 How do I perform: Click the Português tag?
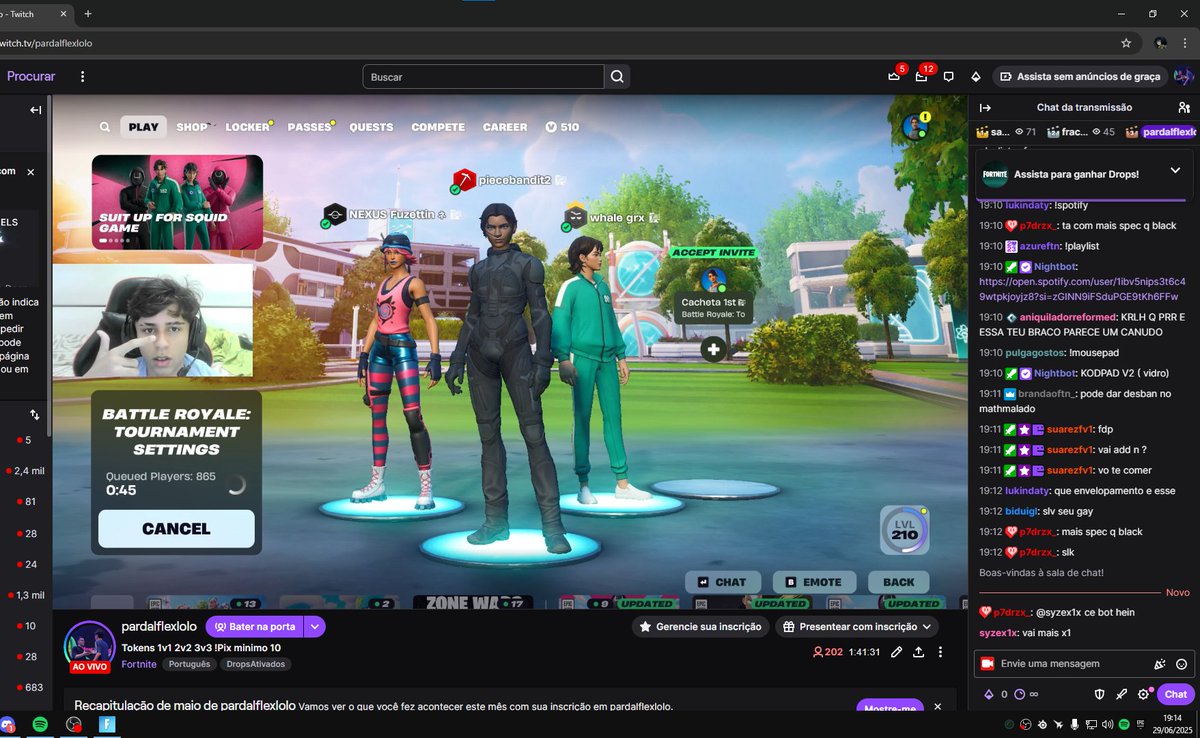coord(189,664)
